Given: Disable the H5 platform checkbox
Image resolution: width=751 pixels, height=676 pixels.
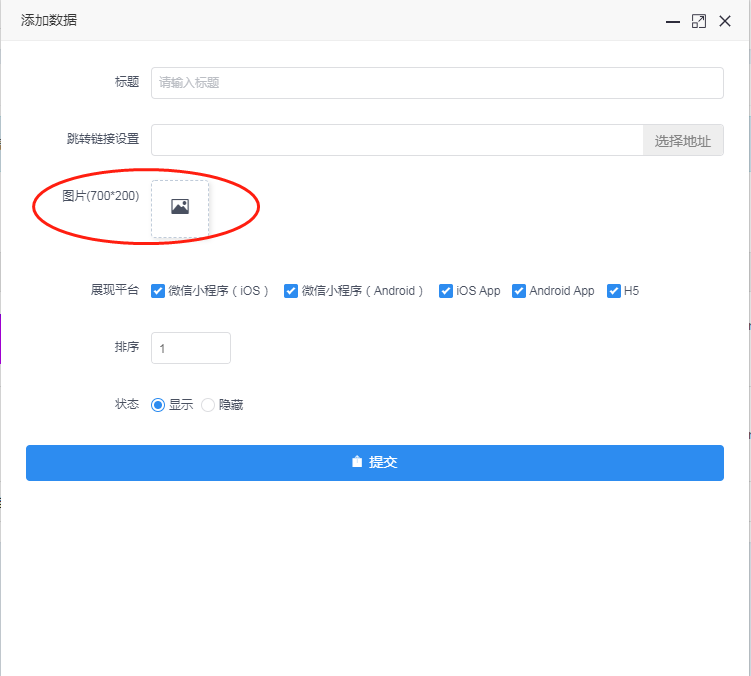Looking at the screenshot, I should tap(614, 291).
